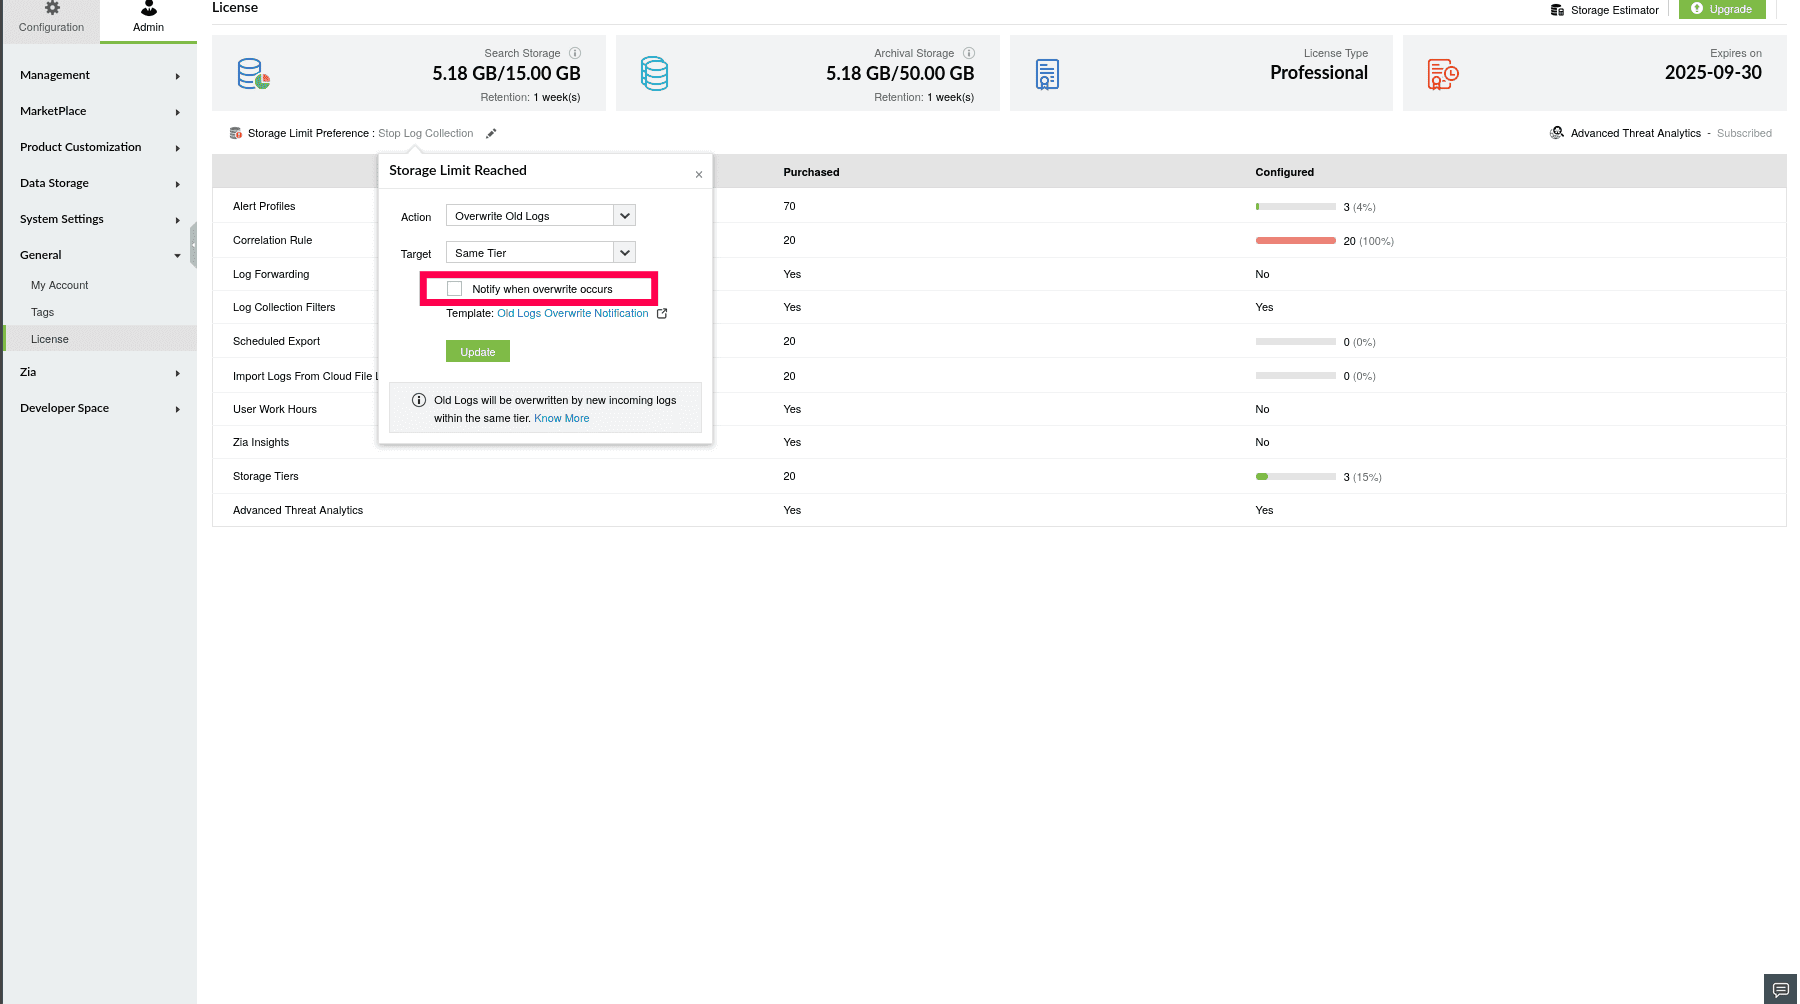This screenshot has width=1800, height=1004.
Task: Click the Know More link
Action: point(562,419)
